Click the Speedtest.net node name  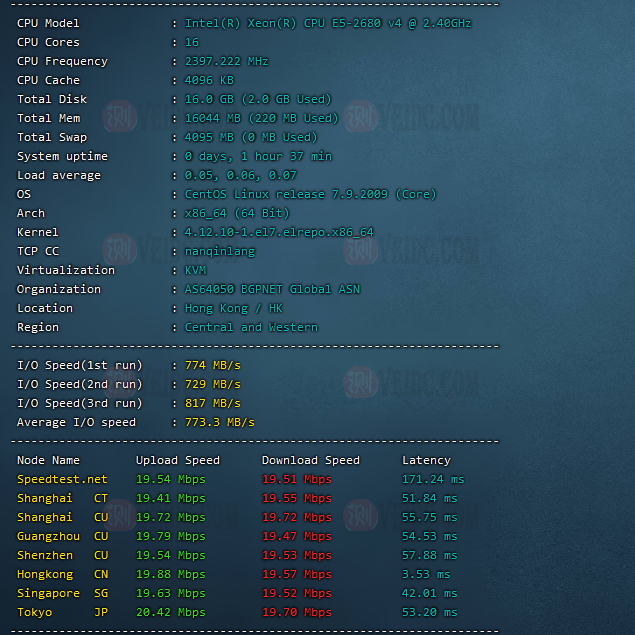(x=62, y=479)
